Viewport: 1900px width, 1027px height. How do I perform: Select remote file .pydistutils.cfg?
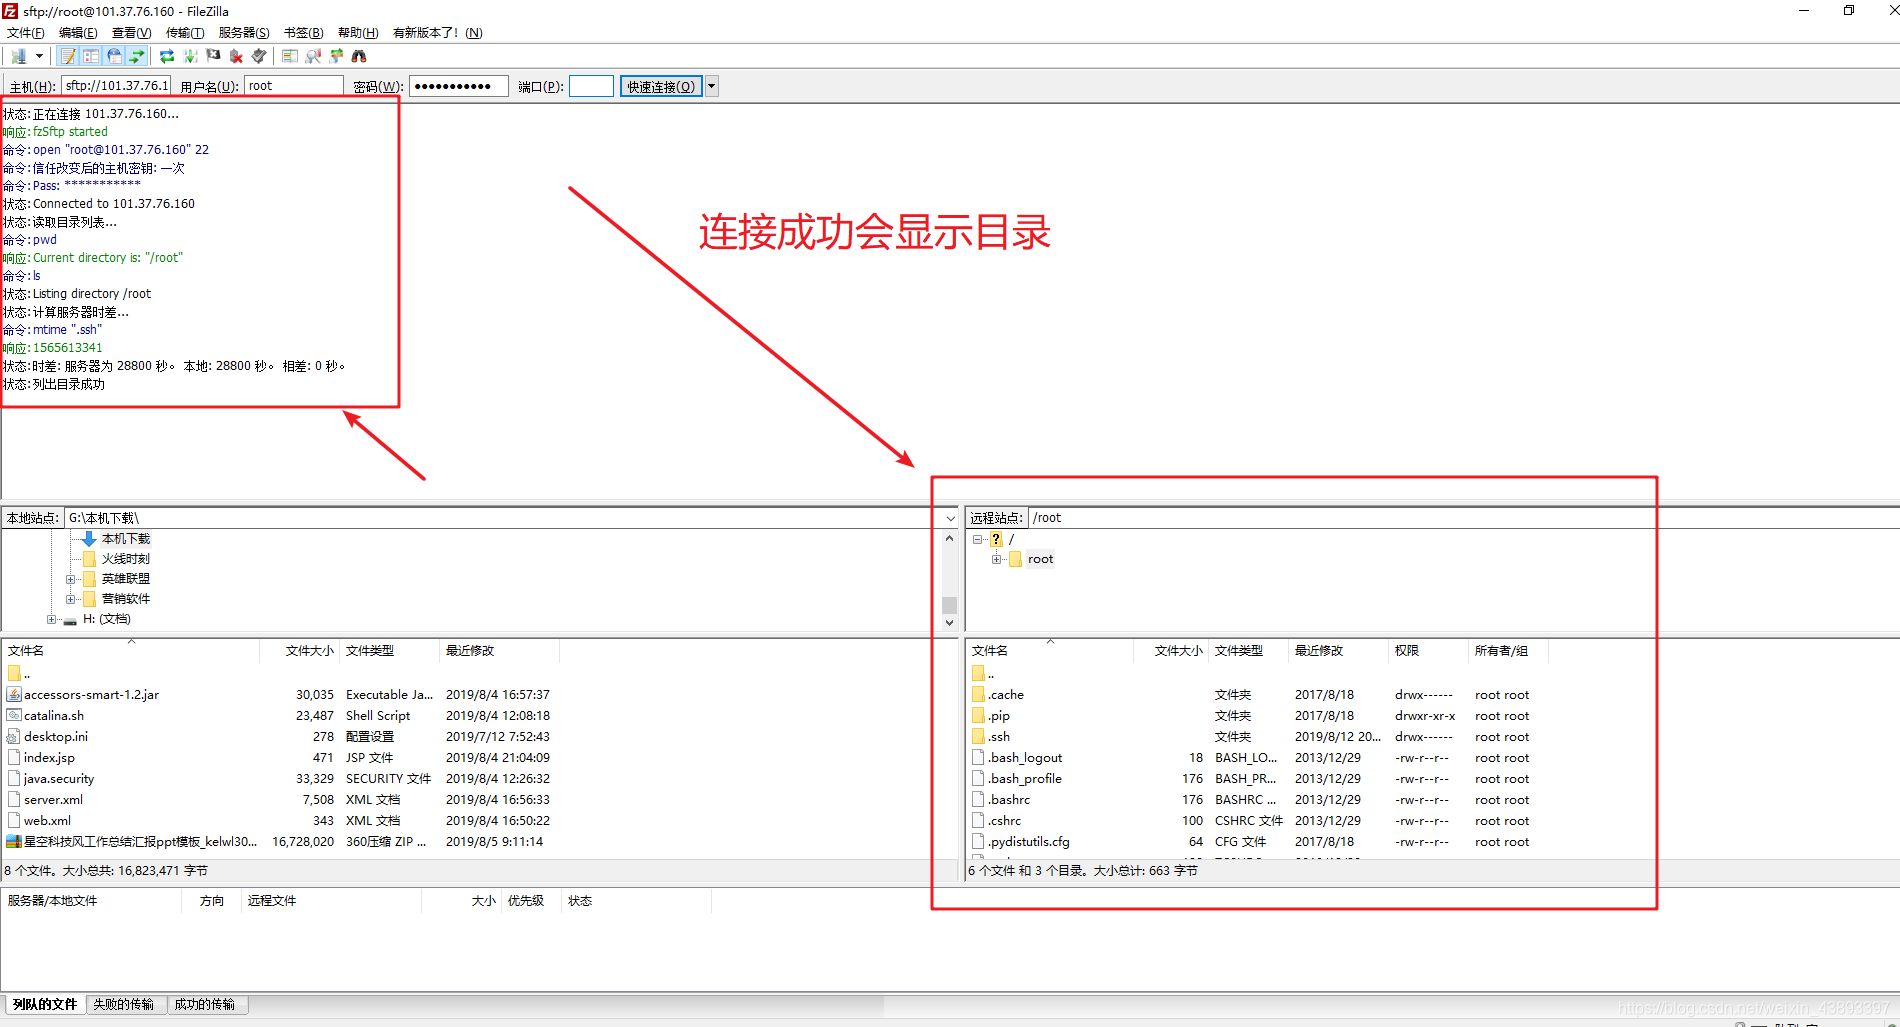[1029, 842]
